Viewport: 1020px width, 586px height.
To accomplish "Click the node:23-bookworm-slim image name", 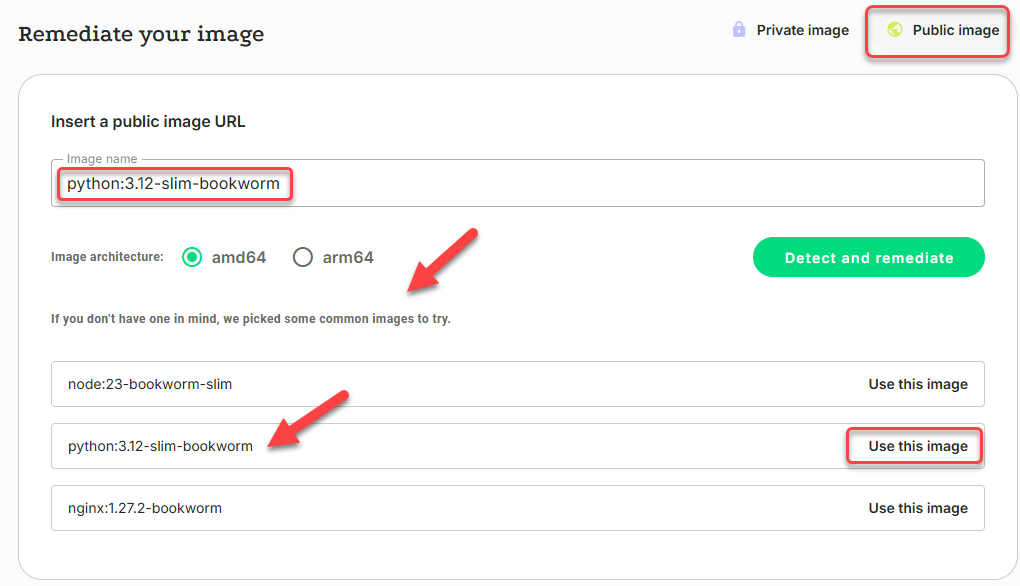I will [x=150, y=384].
